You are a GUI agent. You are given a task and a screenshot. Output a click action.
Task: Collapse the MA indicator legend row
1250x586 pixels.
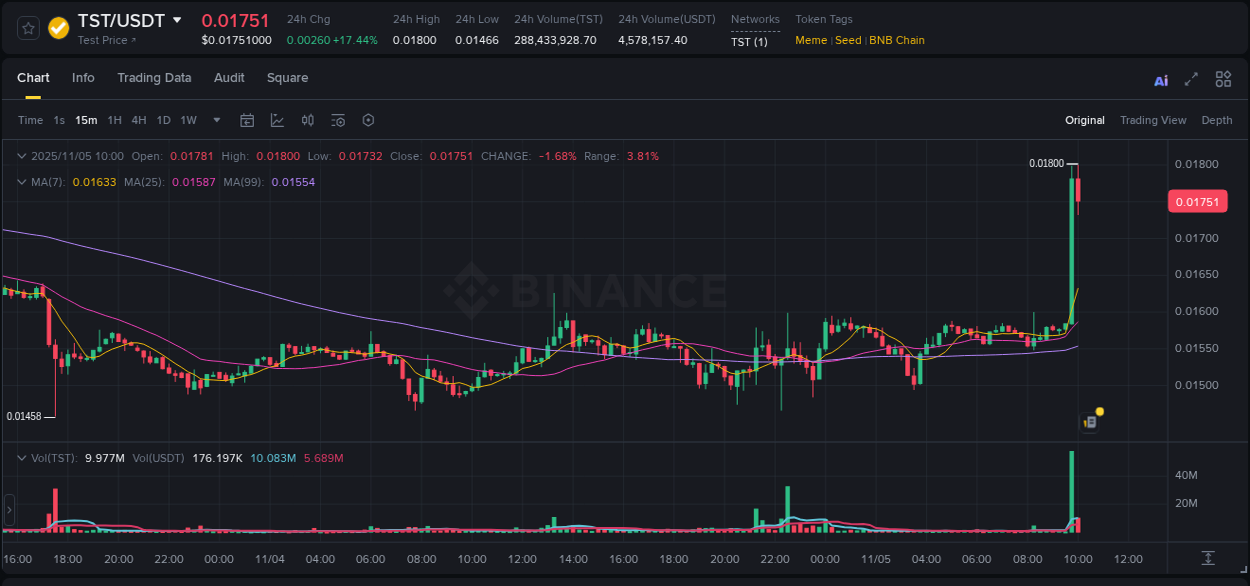22,182
